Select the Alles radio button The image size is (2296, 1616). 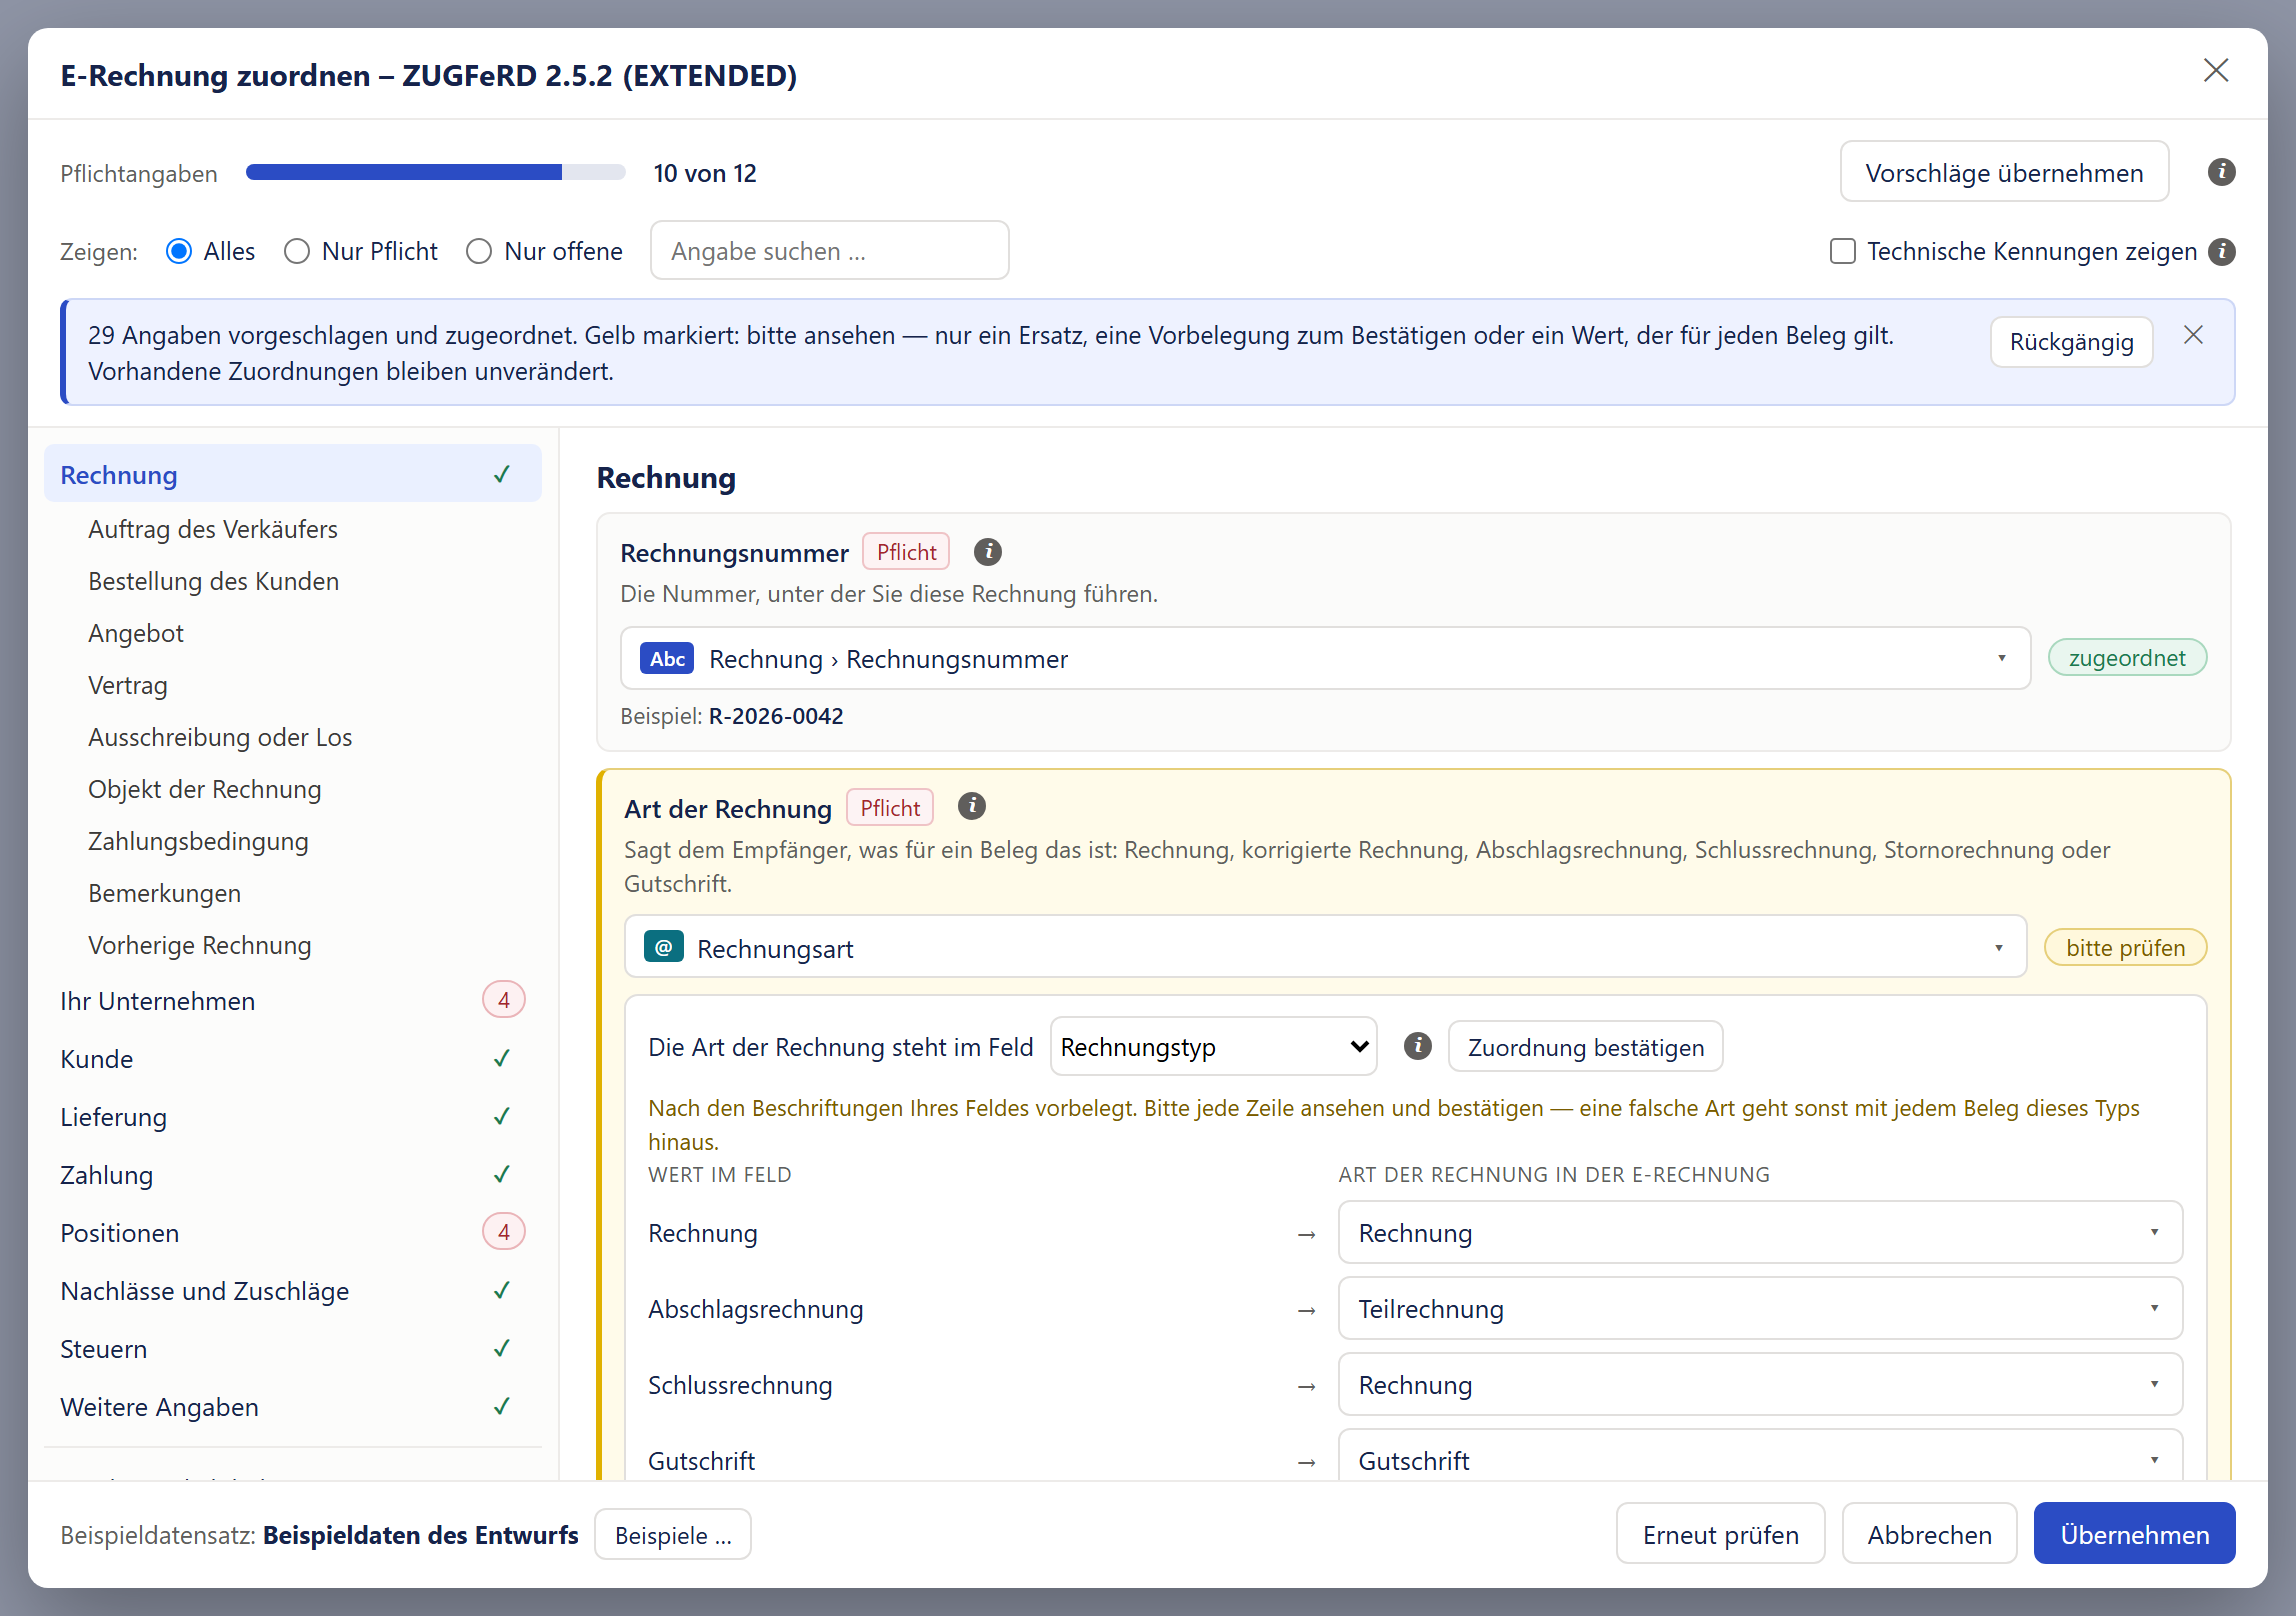[179, 251]
